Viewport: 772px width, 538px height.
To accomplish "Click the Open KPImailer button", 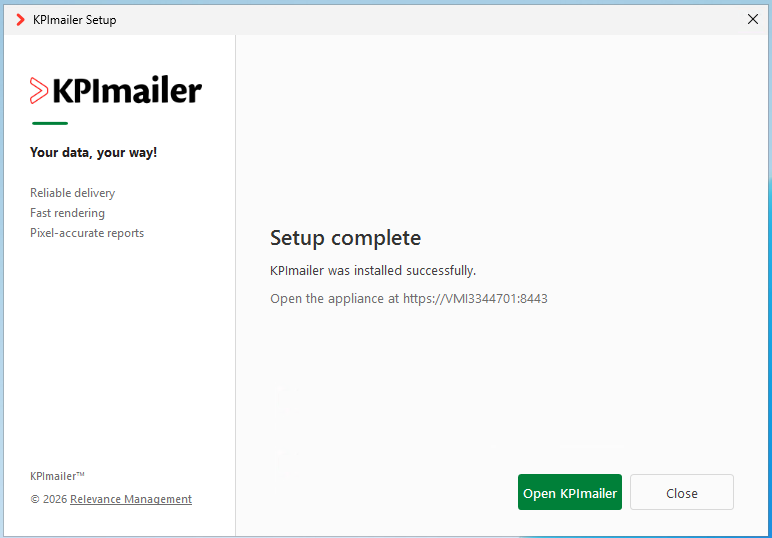I will click(x=570, y=492).
